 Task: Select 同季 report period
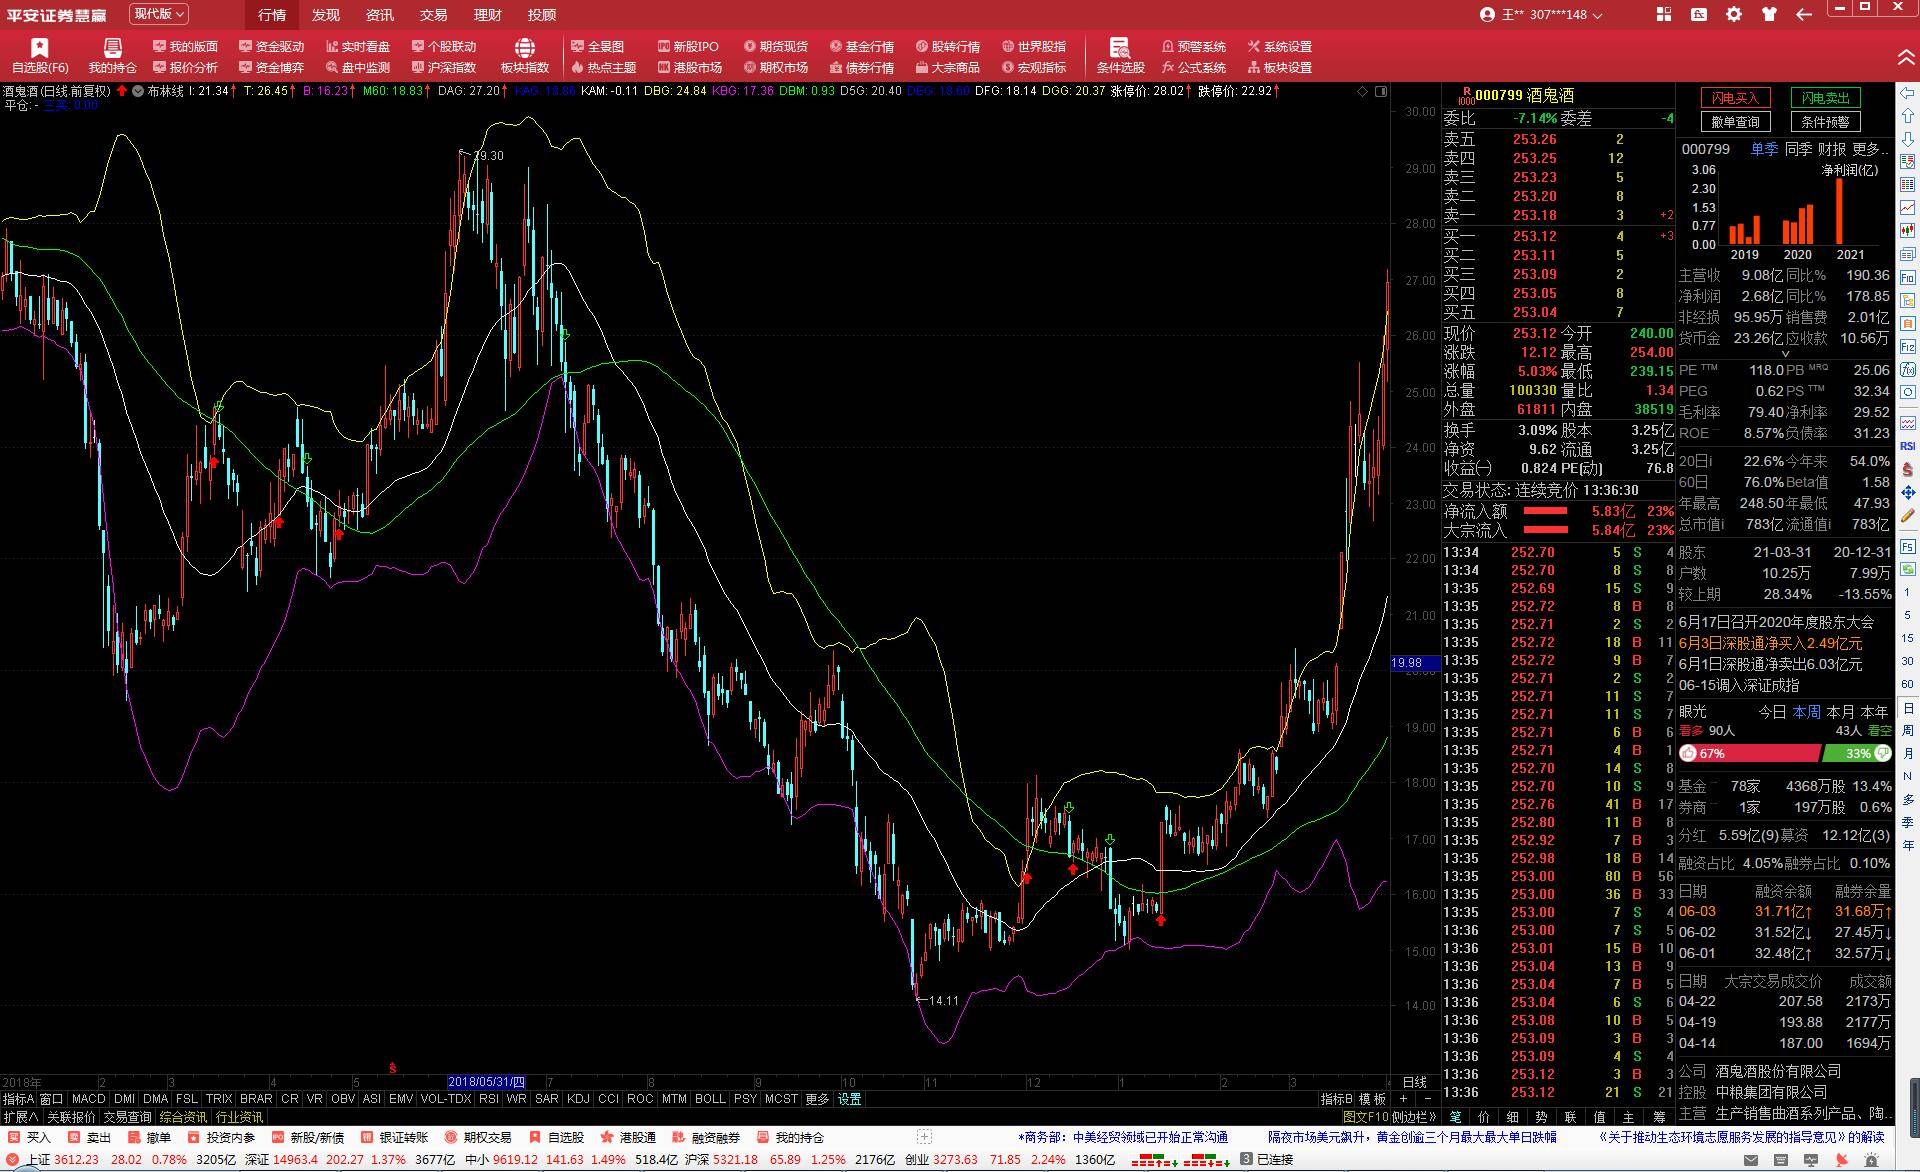[x=1798, y=149]
